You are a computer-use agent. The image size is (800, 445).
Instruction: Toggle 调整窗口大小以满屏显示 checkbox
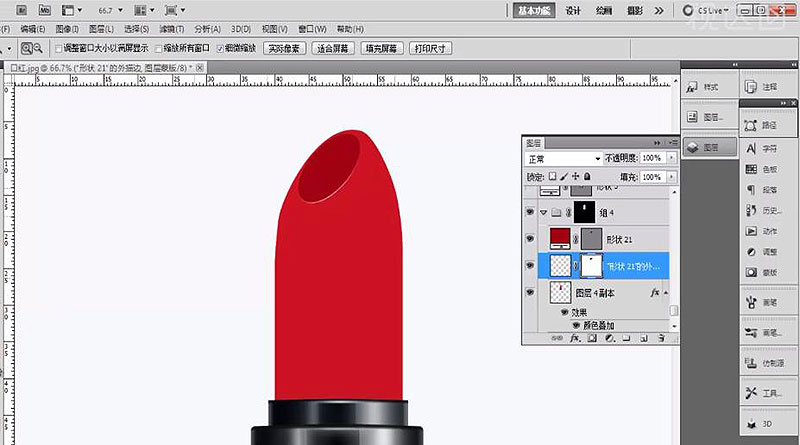pos(59,48)
